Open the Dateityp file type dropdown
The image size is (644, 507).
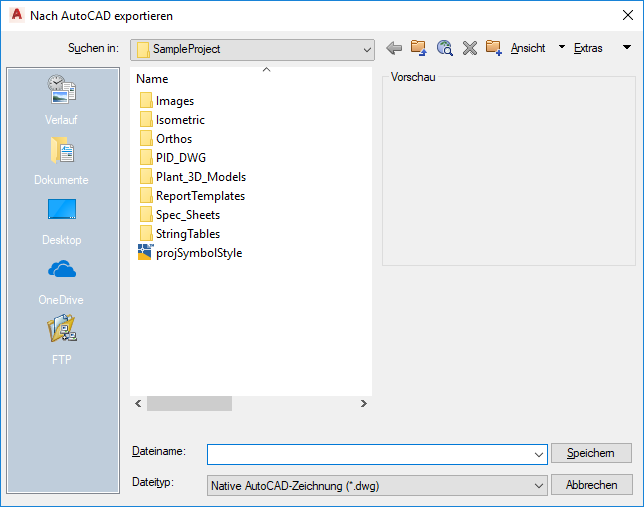(377, 486)
